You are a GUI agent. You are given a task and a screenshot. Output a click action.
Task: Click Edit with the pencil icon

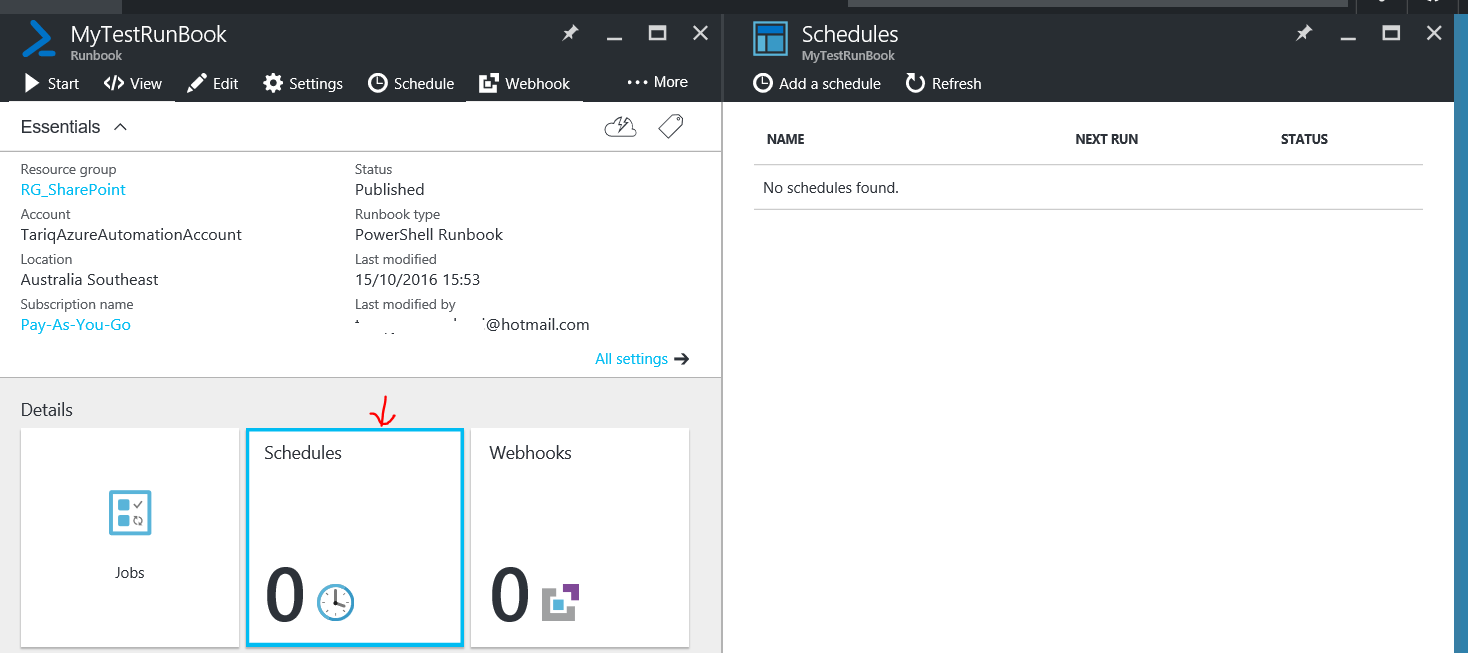click(212, 83)
